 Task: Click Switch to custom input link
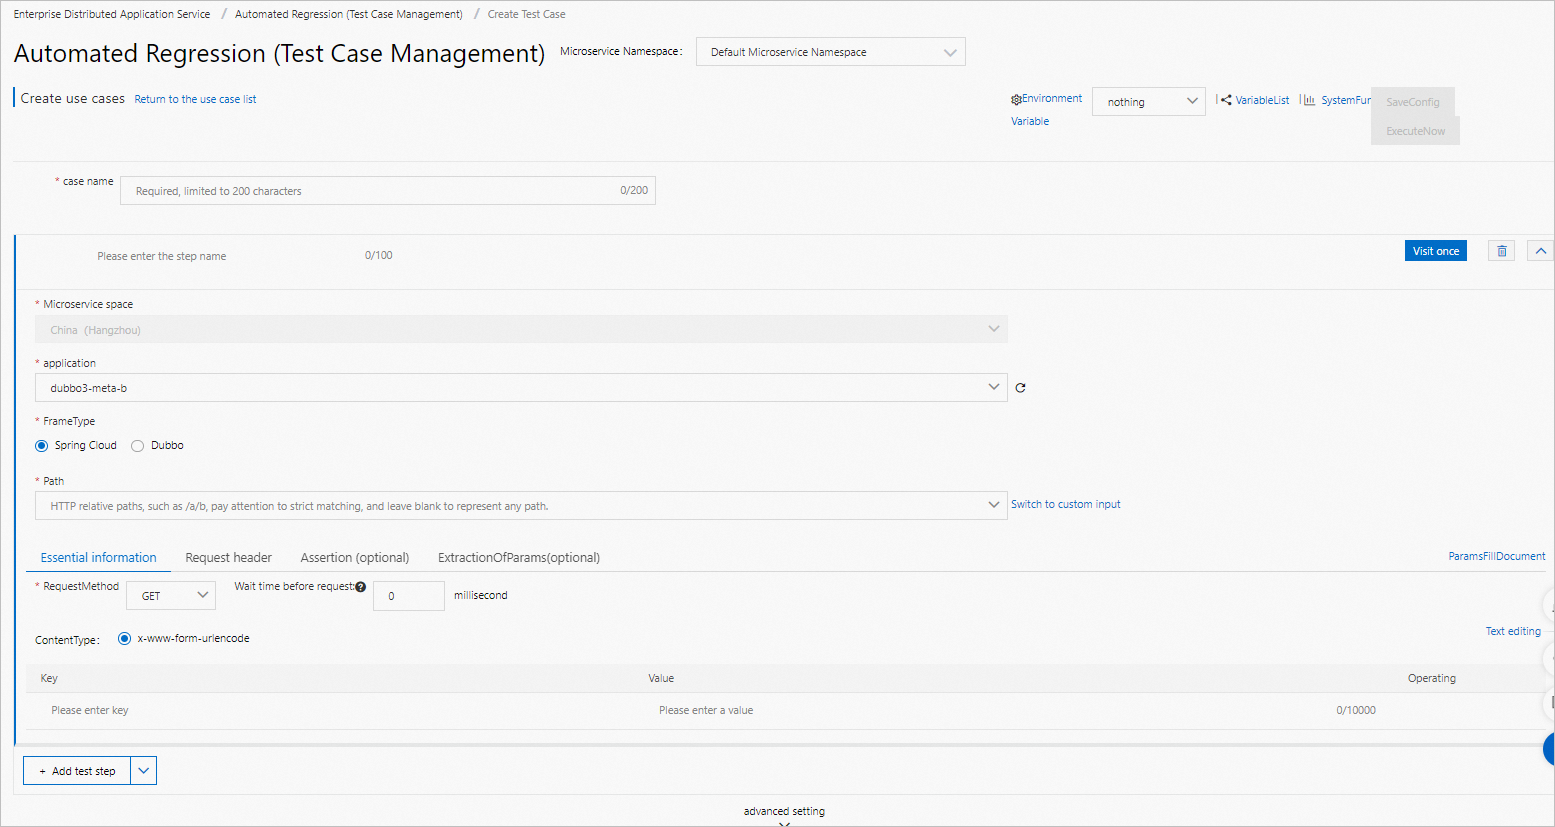[x=1066, y=504]
